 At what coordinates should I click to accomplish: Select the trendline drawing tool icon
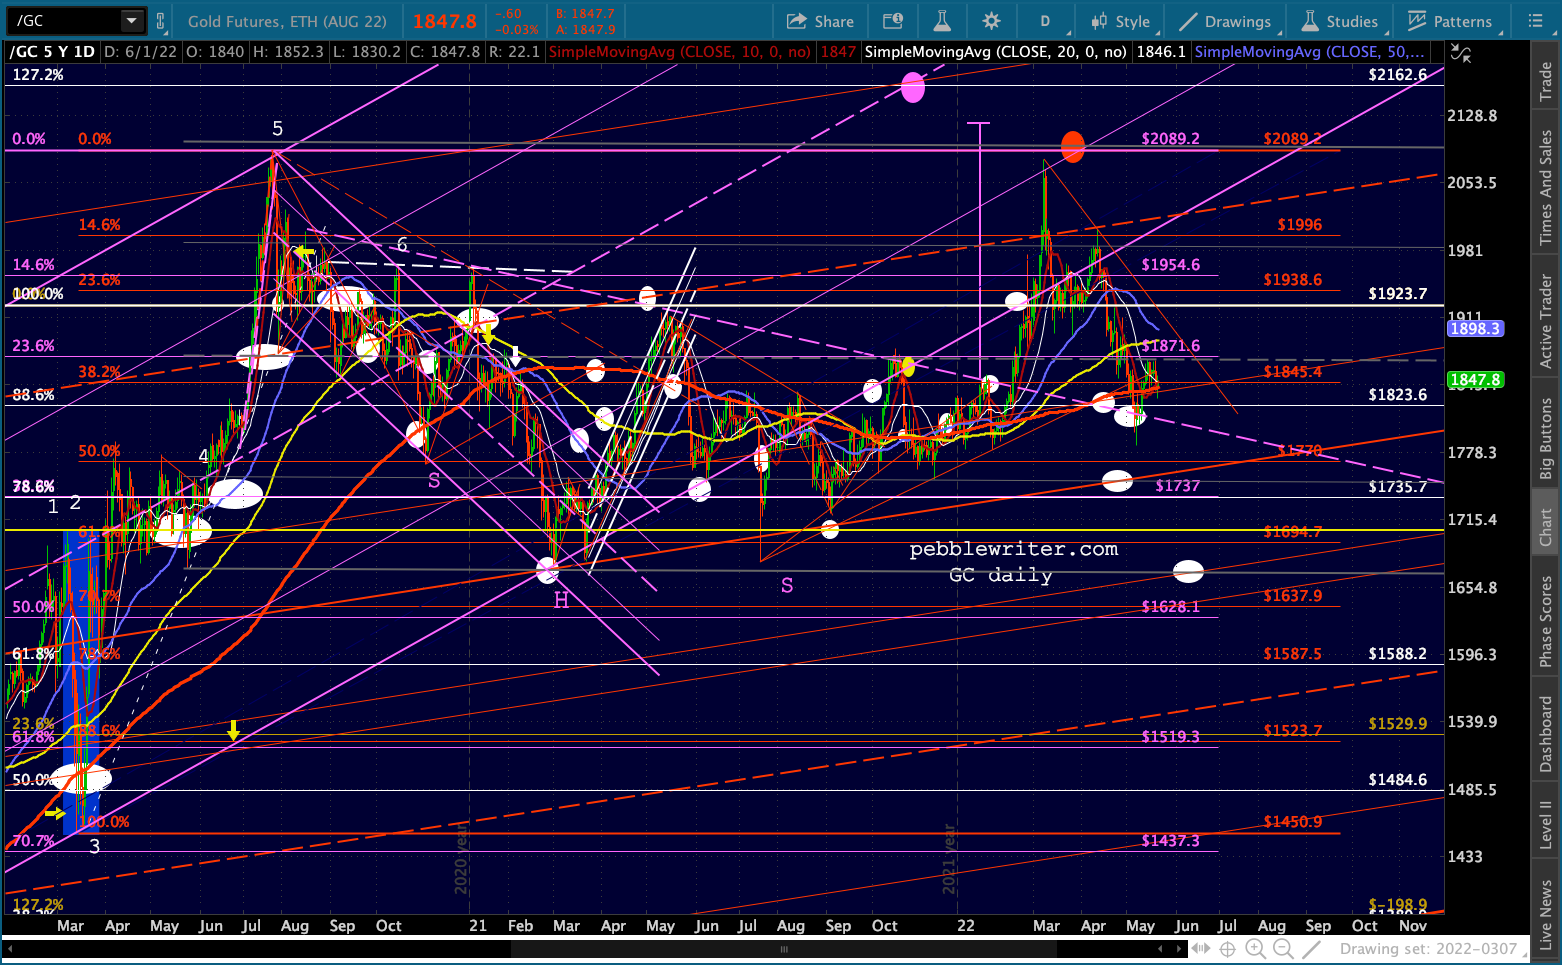click(x=1312, y=949)
